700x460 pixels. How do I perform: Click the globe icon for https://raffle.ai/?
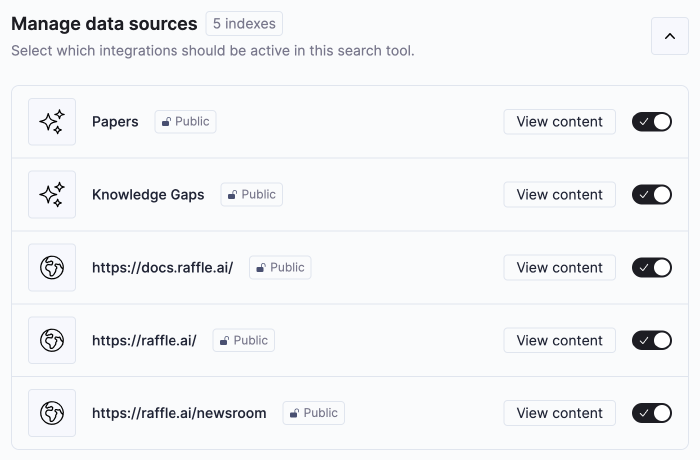pyautogui.click(x=52, y=340)
